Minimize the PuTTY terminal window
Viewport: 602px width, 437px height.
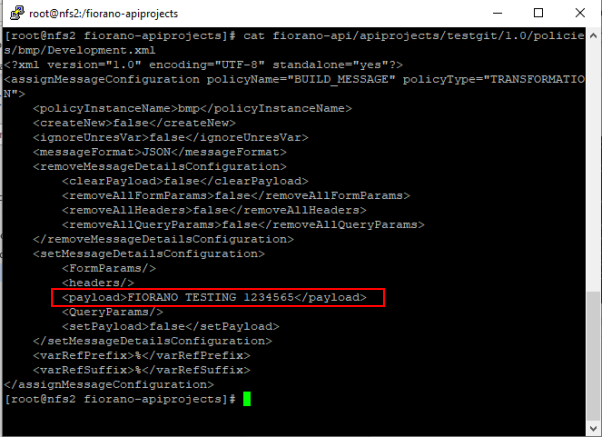(x=498, y=13)
